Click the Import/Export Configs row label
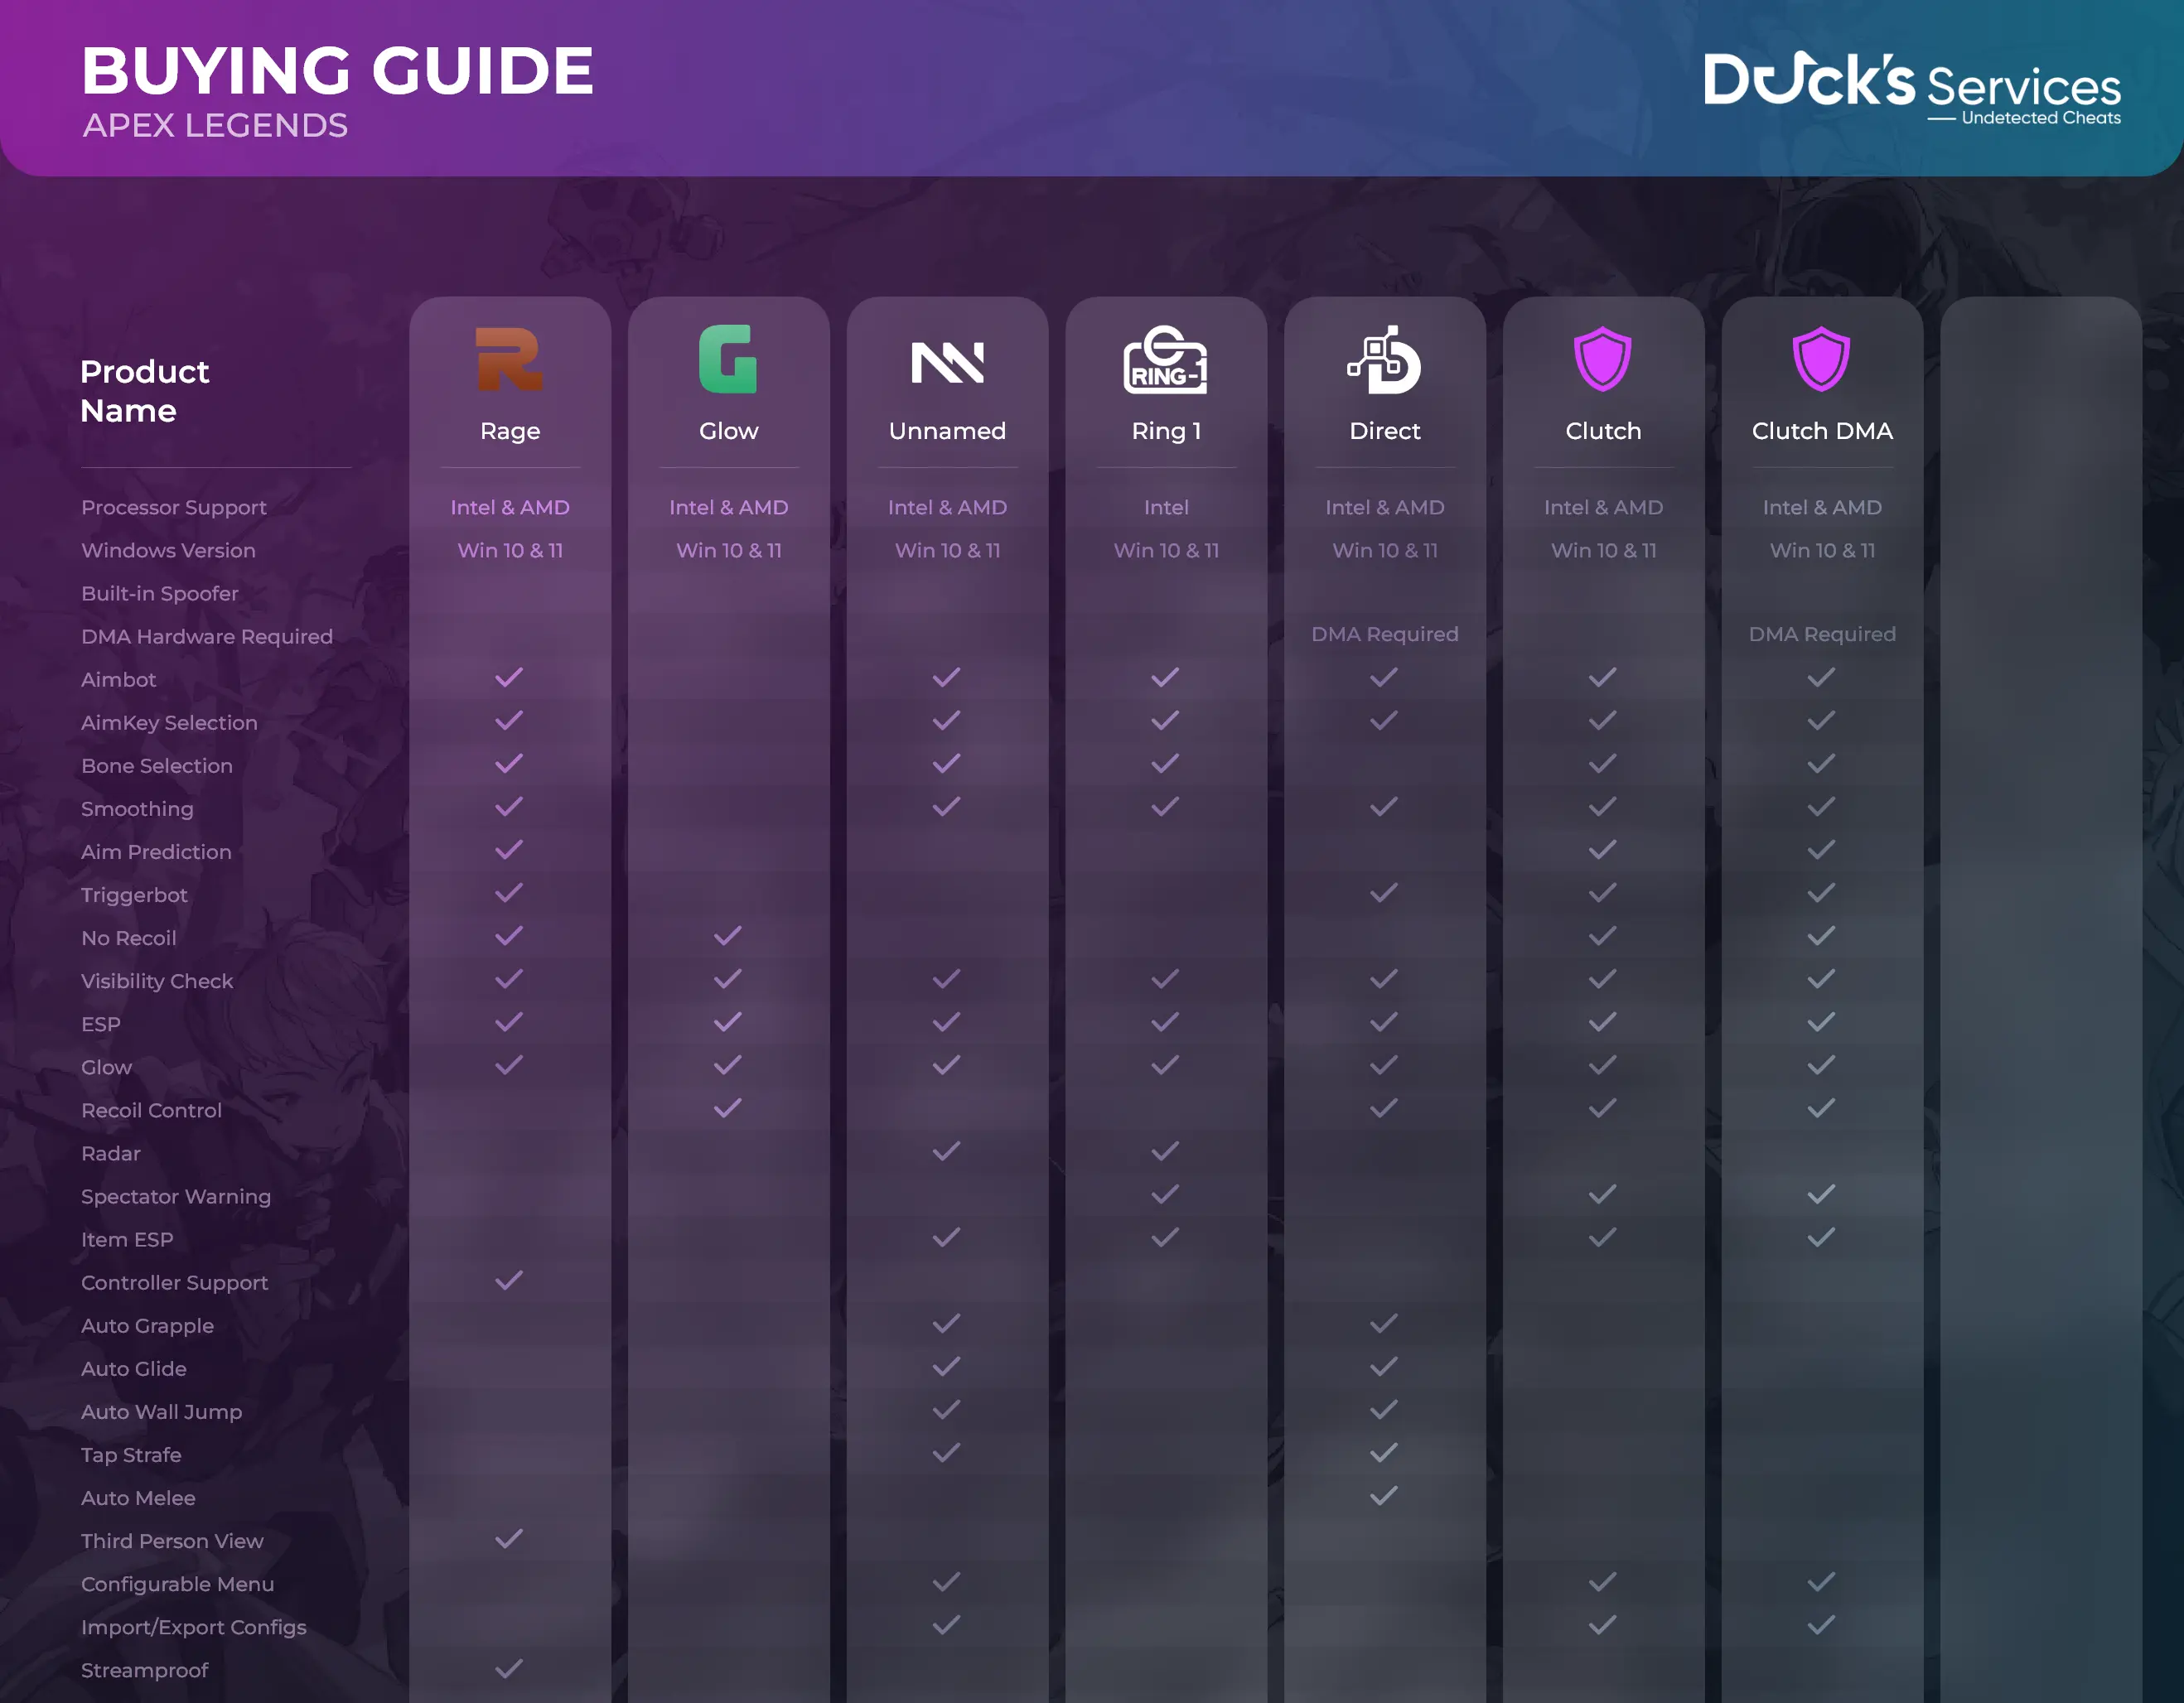 [194, 1627]
